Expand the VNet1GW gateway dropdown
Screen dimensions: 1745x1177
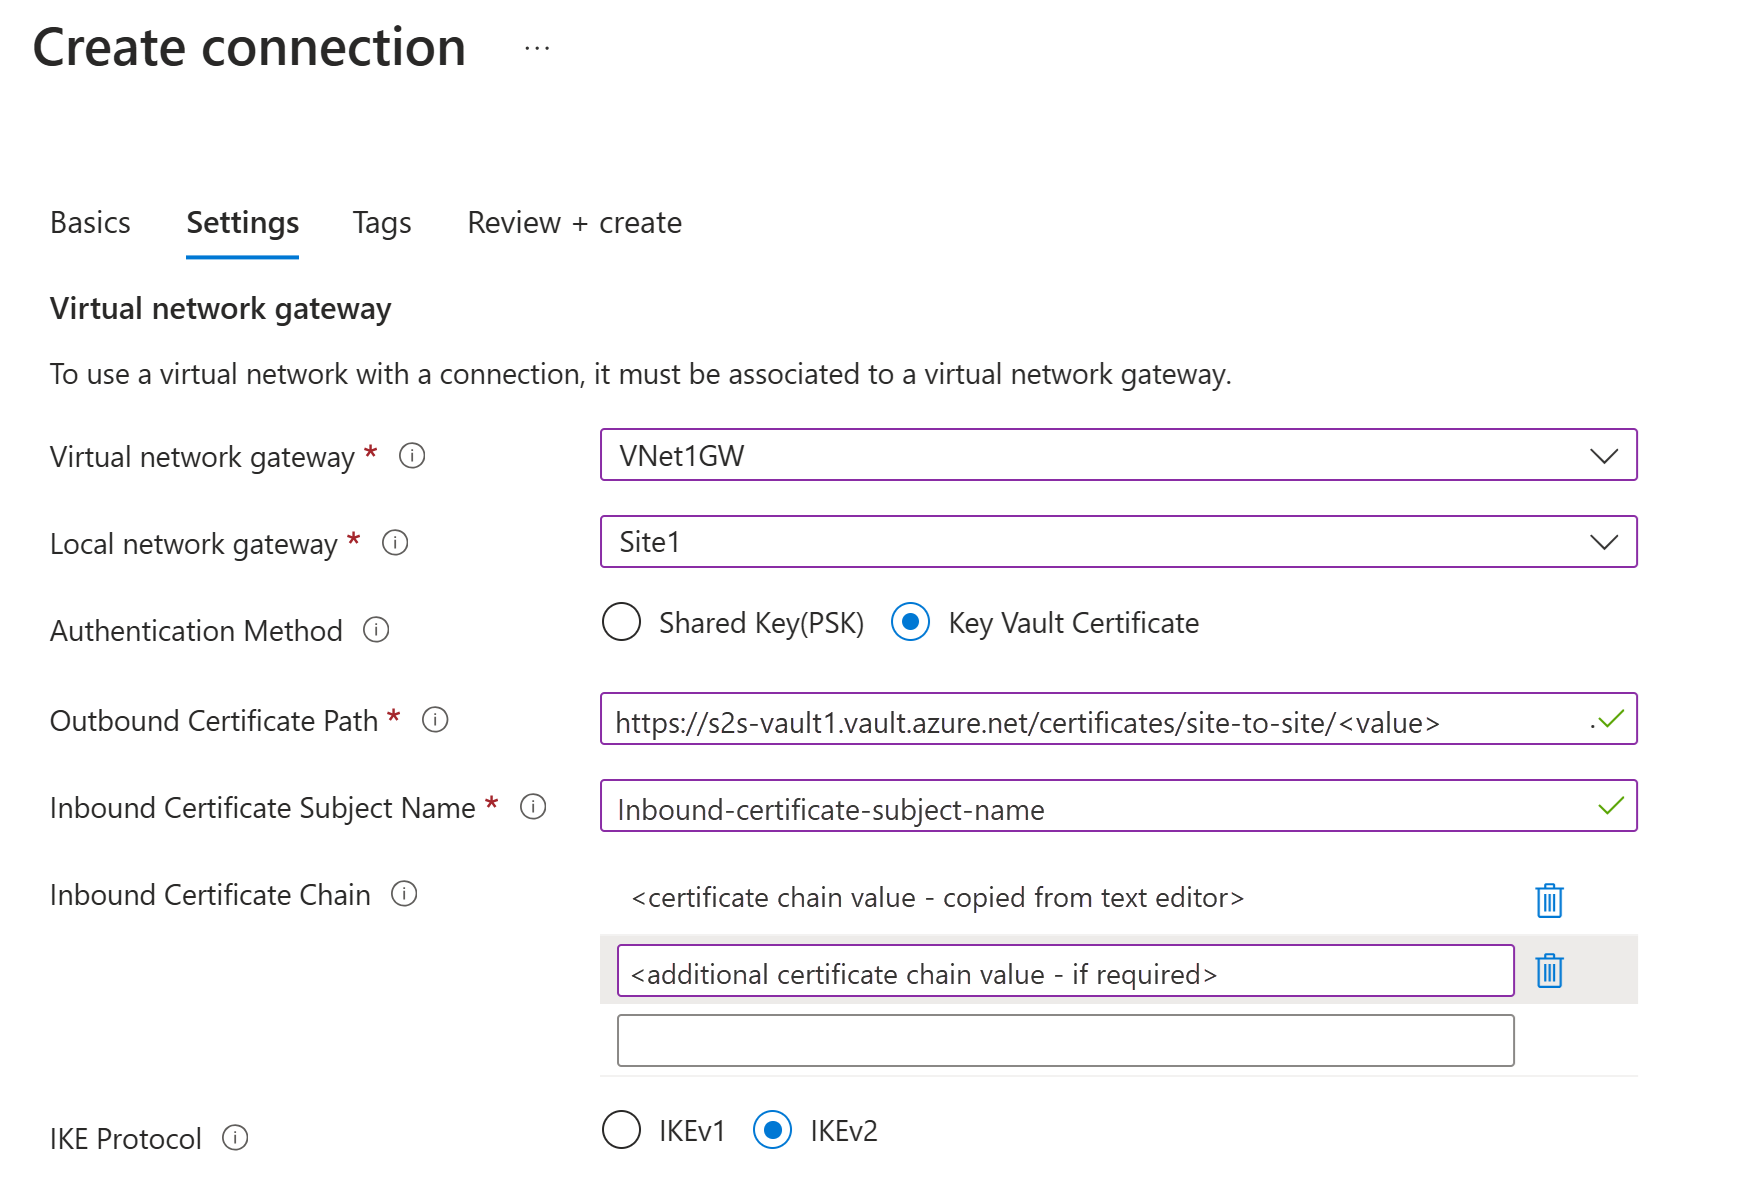(x=1118, y=455)
